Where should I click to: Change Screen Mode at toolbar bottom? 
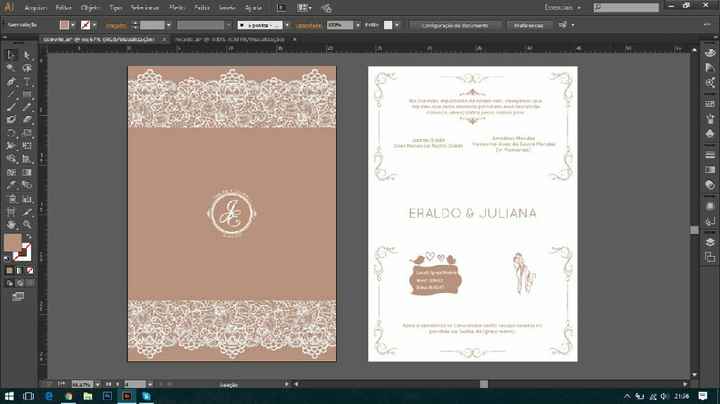[x=18, y=297]
